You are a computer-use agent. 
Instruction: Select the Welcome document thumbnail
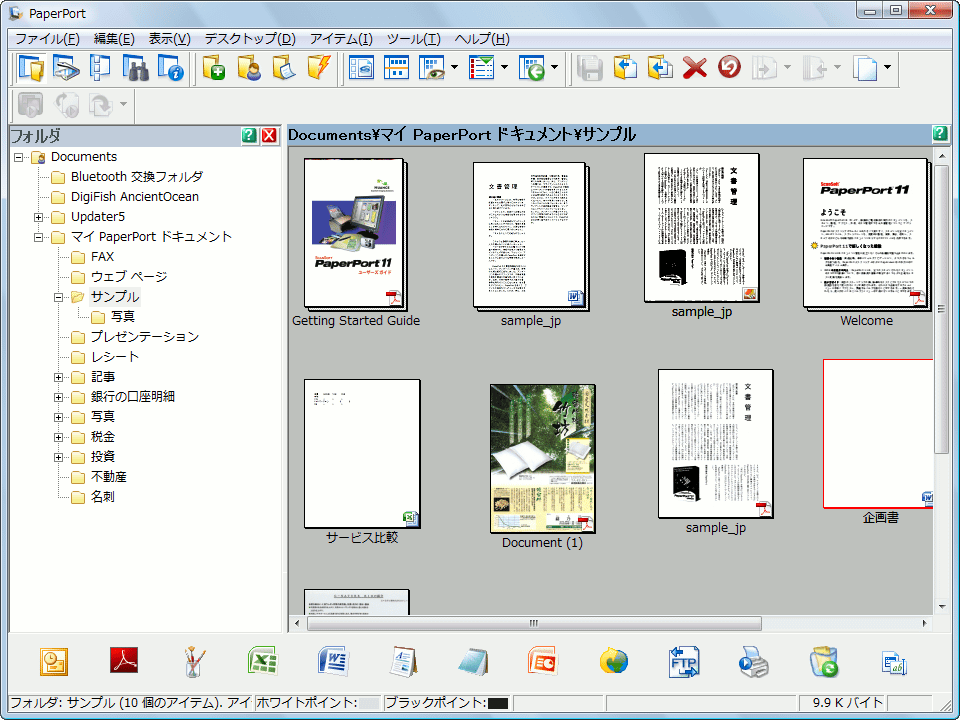[x=866, y=236]
